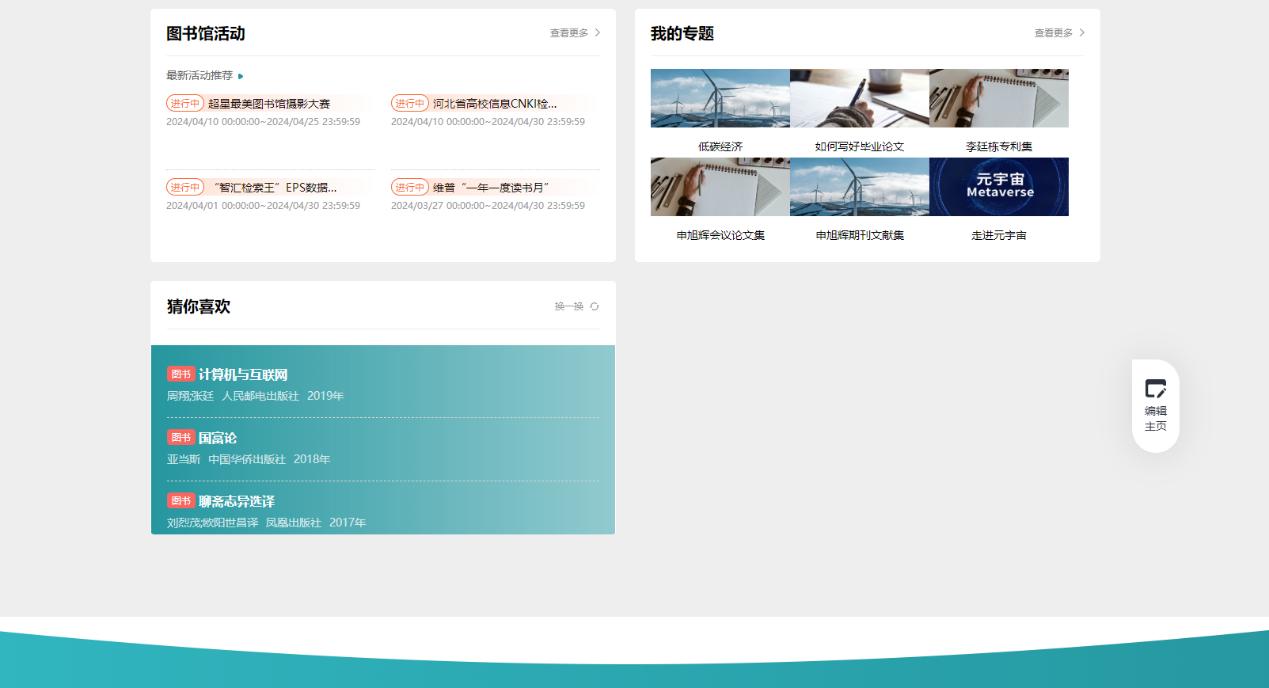Open the 低碳经济 topic thumbnail

(720, 98)
